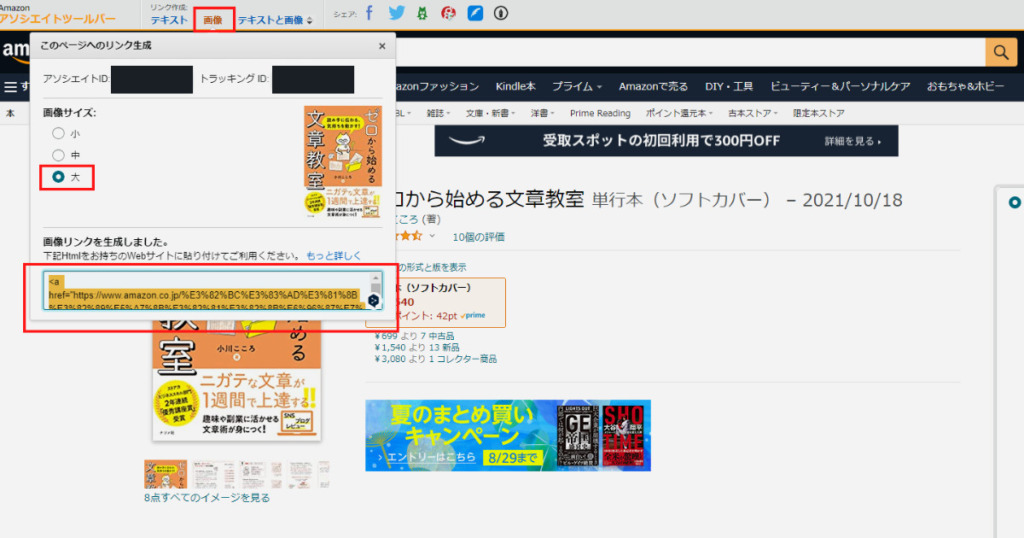Click the Amazon search input field
The height and width of the screenshot is (538, 1024).
click(690, 52)
